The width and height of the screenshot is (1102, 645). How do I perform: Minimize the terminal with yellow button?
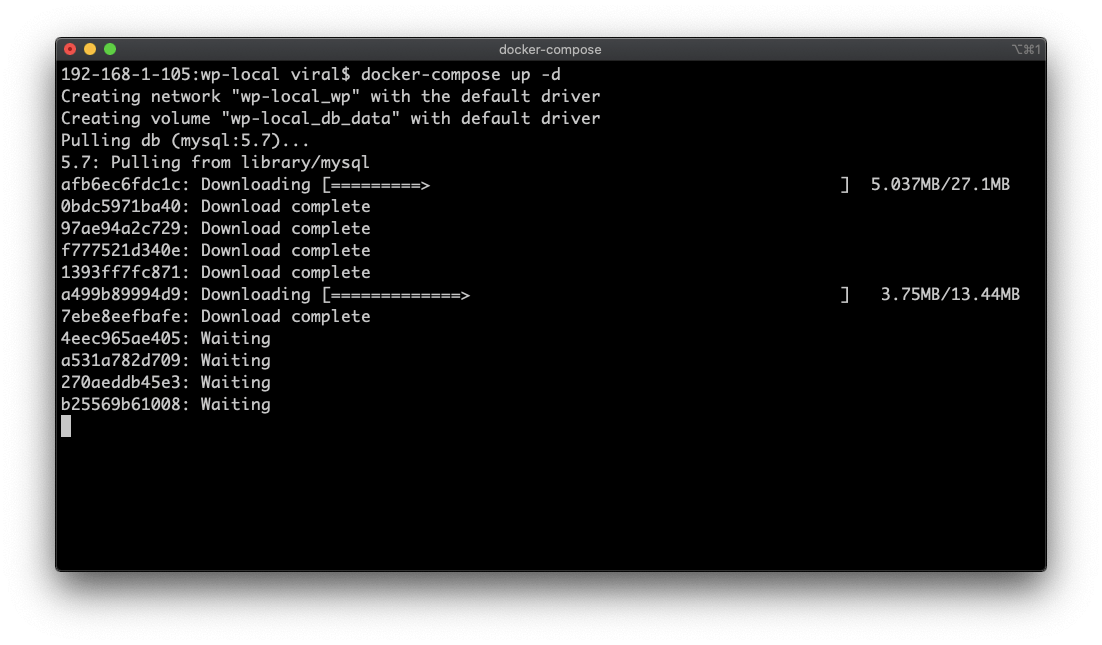click(x=90, y=49)
